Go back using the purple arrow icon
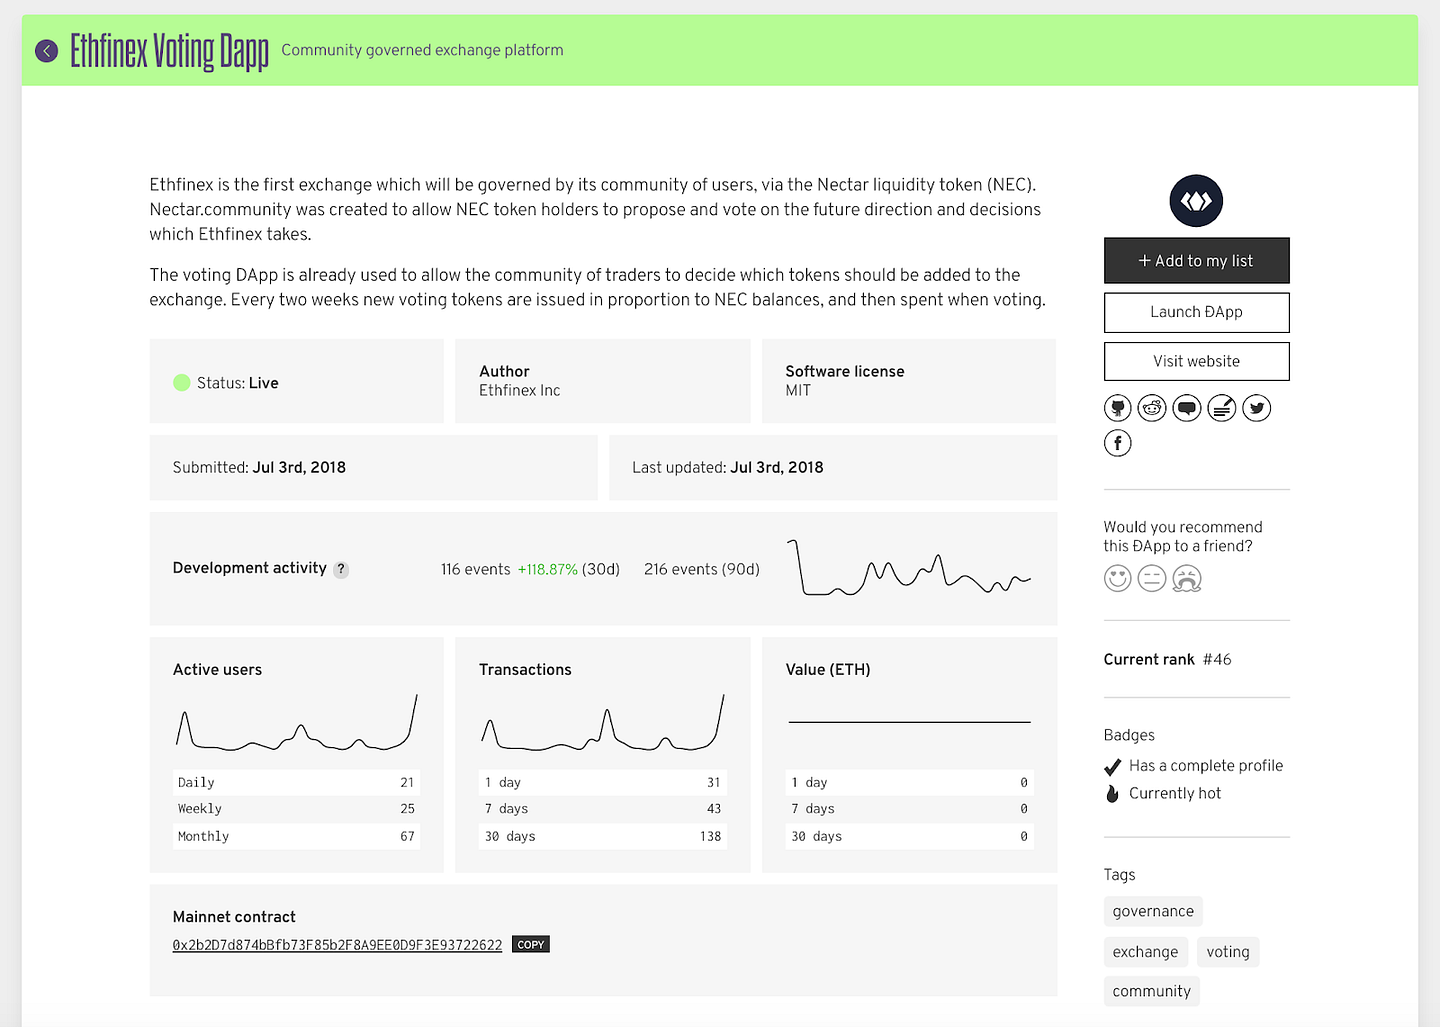Viewport: 1440px width, 1027px height. (x=46, y=51)
